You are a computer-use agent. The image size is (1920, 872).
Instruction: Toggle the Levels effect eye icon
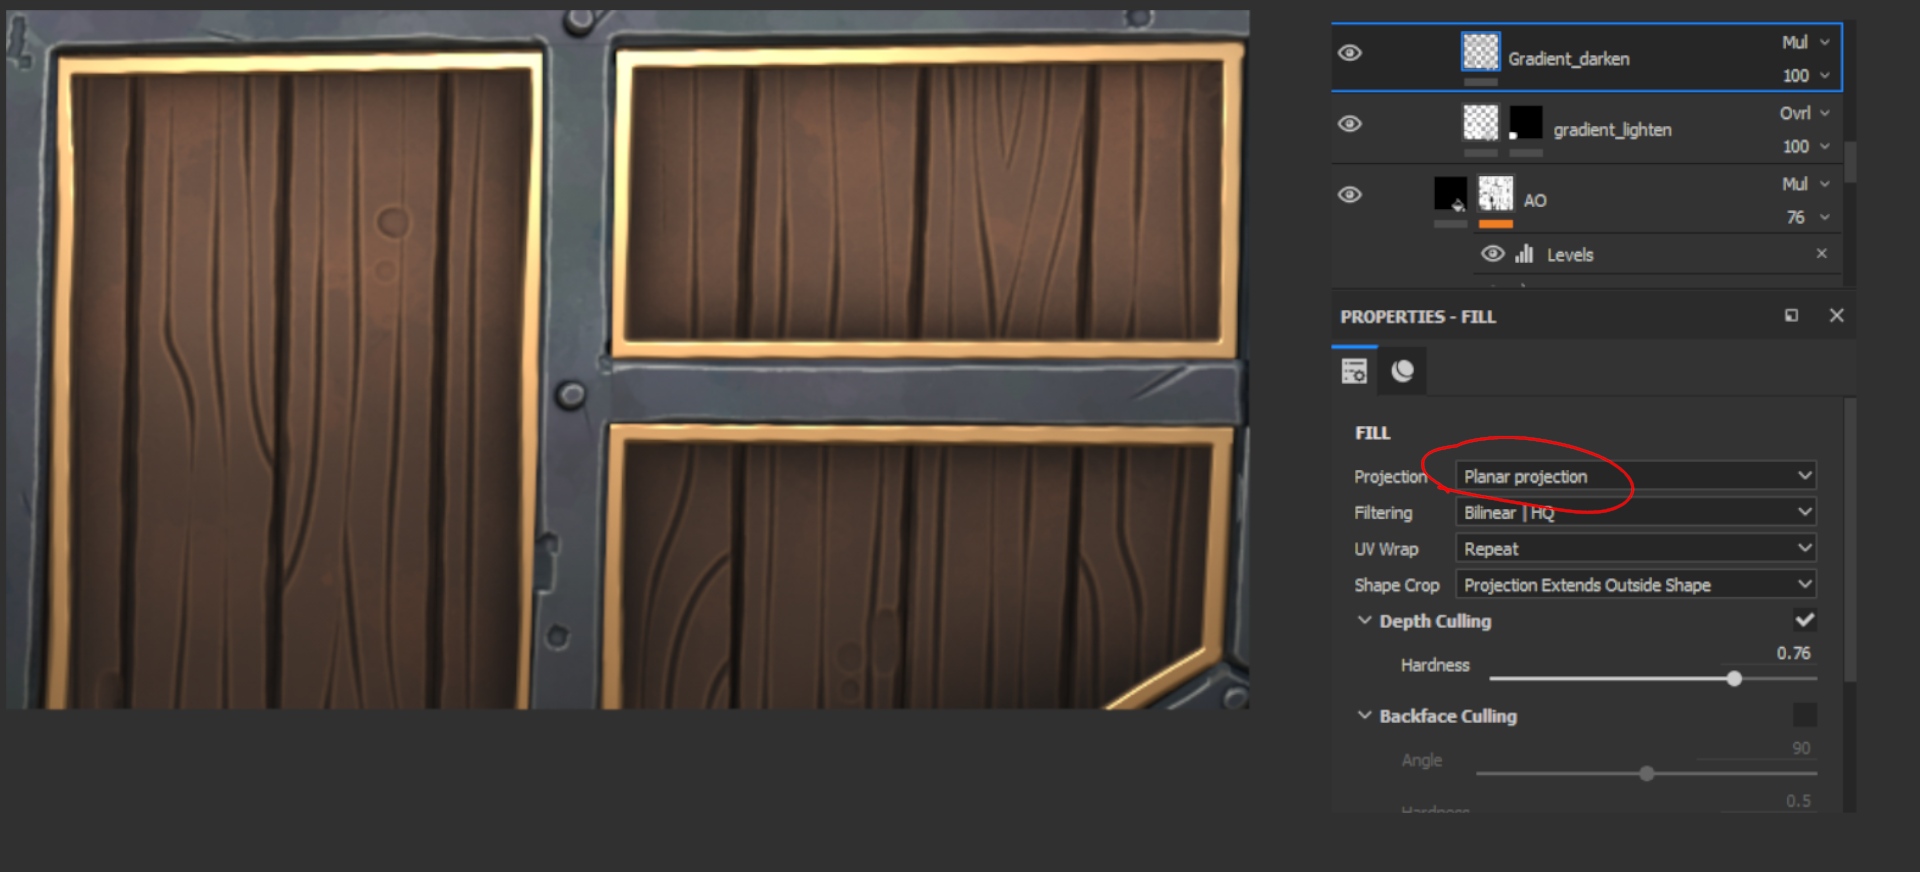tap(1492, 254)
